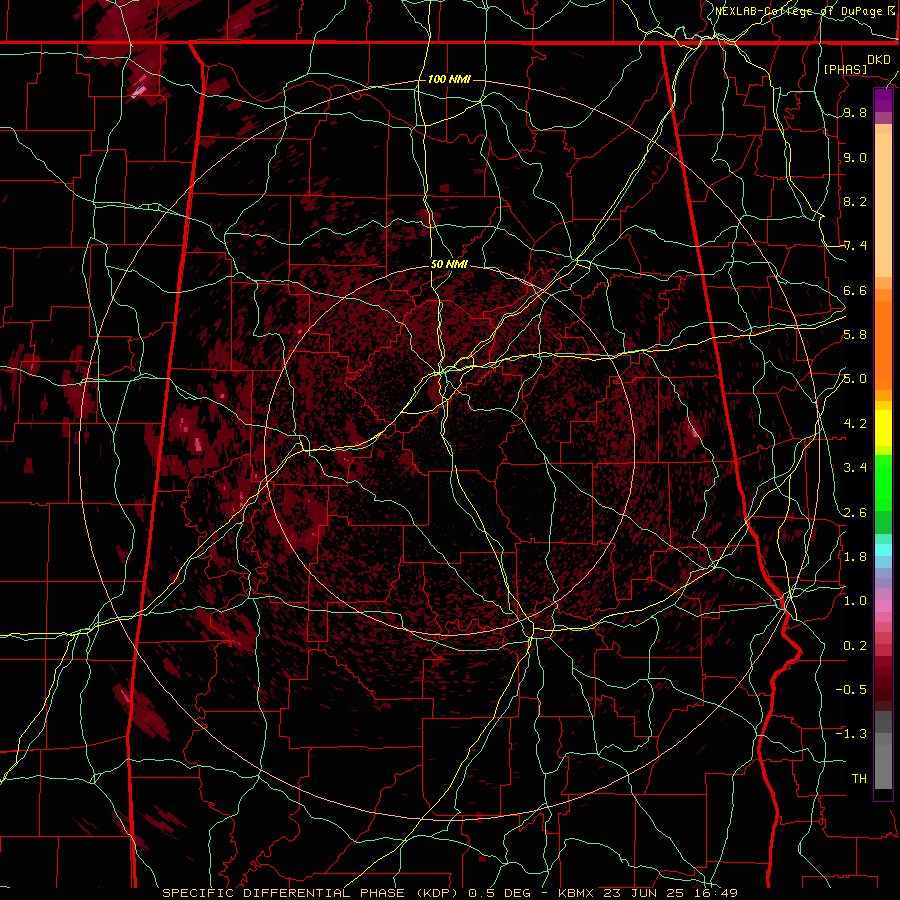The width and height of the screenshot is (900, 900).
Task: Pick the large peach color bar segment
Action: click(x=883, y=205)
